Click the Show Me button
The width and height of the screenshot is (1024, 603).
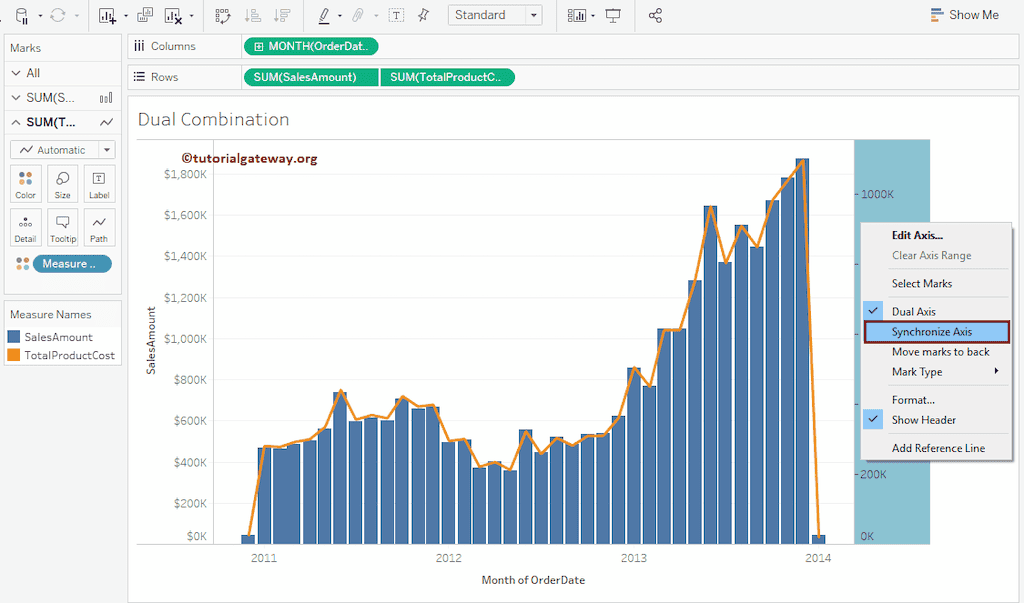pos(964,15)
